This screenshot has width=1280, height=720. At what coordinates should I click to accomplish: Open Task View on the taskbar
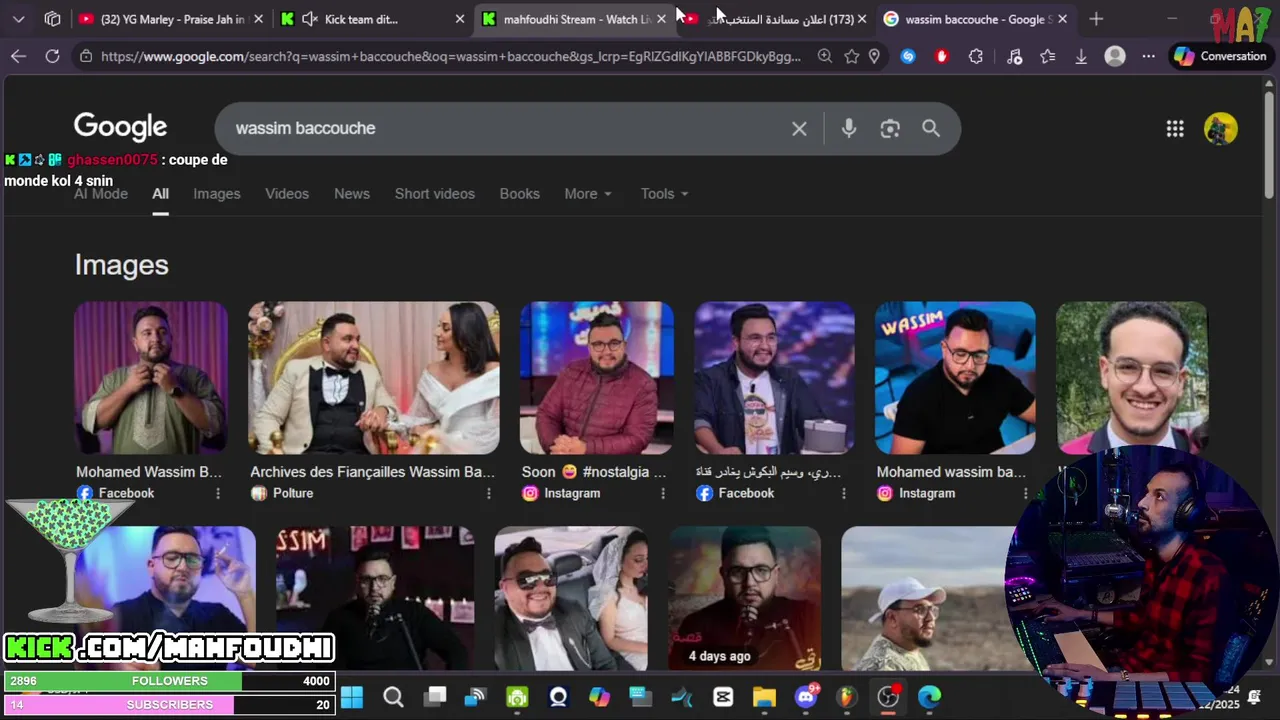(x=435, y=697)
